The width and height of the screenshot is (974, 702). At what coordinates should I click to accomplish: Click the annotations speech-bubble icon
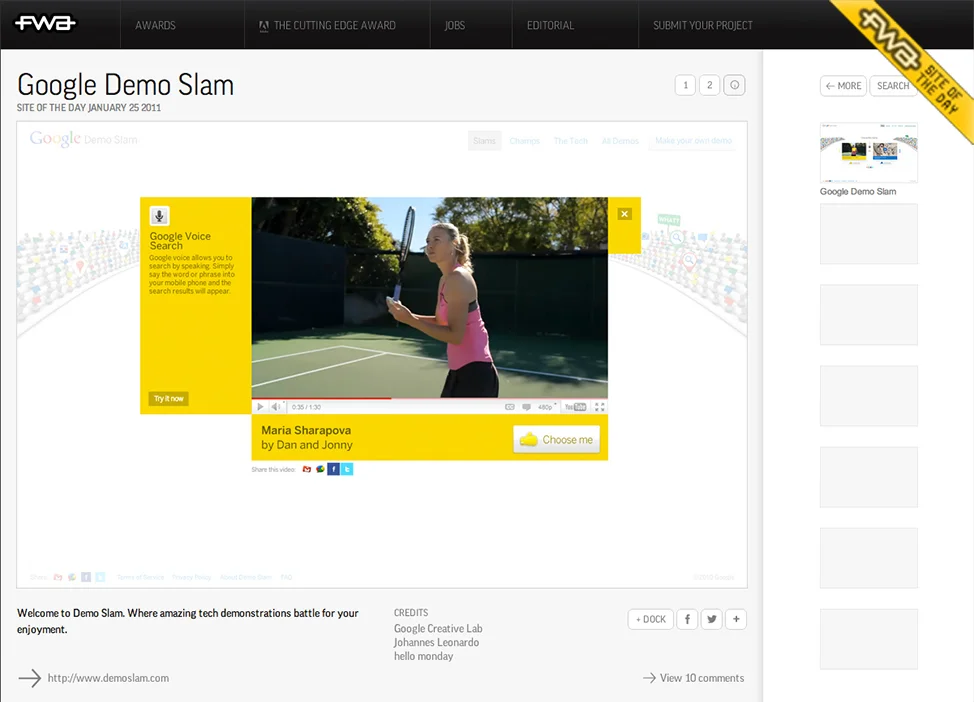click(x=526, y=407)
